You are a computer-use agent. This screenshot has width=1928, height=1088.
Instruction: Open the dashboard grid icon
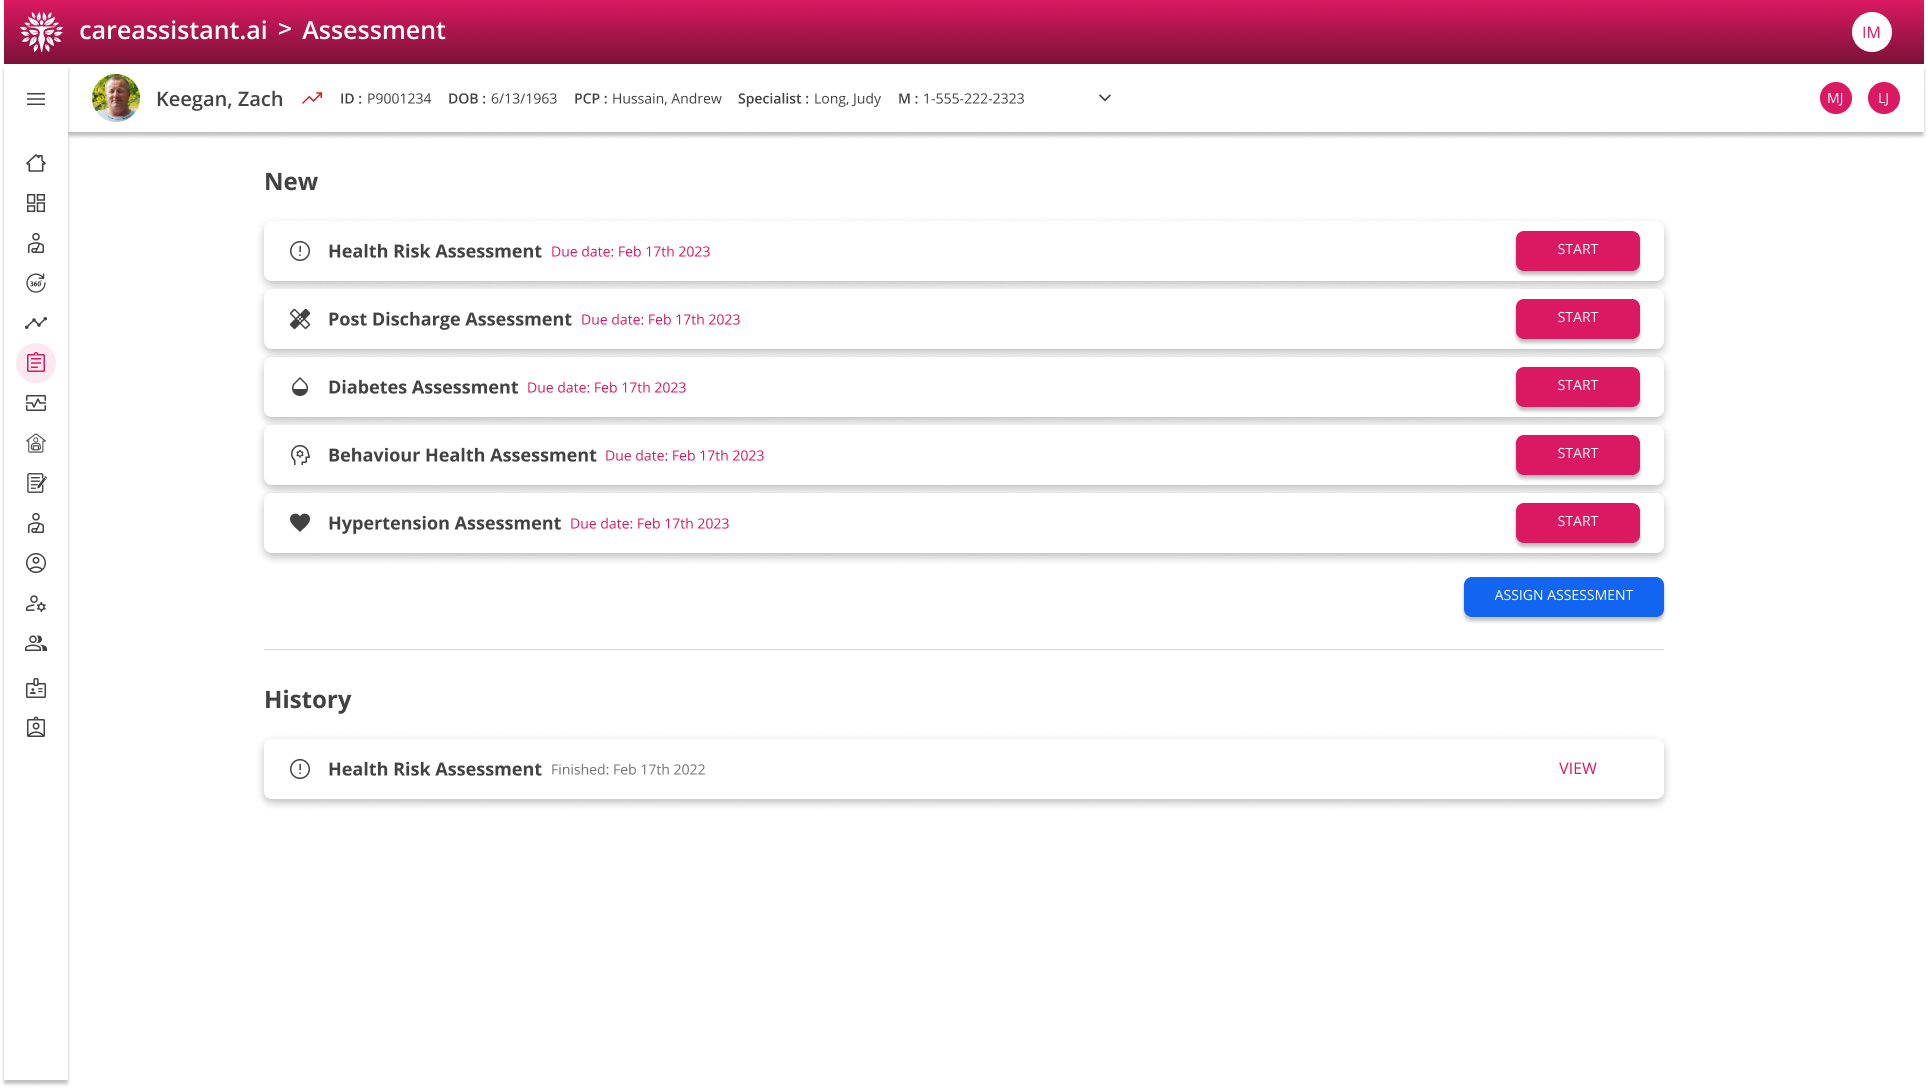pos(36,203)
